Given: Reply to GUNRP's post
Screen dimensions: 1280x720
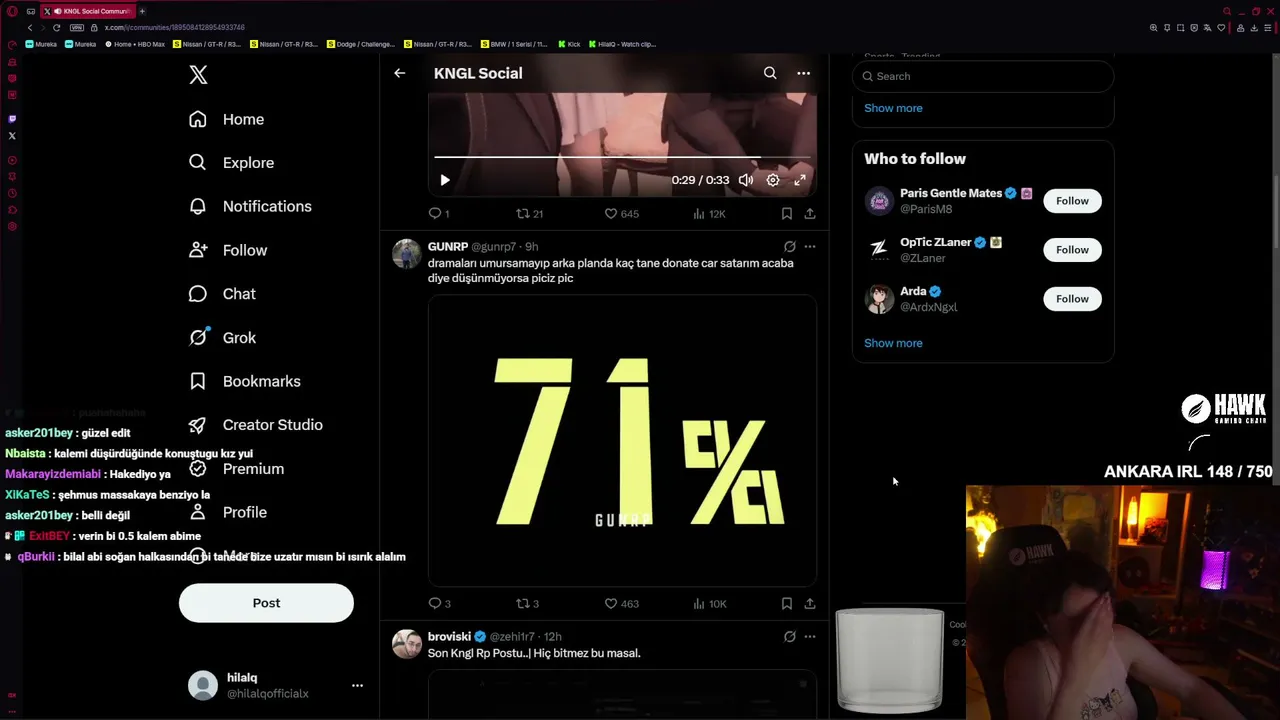Looking at the screenshot, I should (x=439, y=604).
